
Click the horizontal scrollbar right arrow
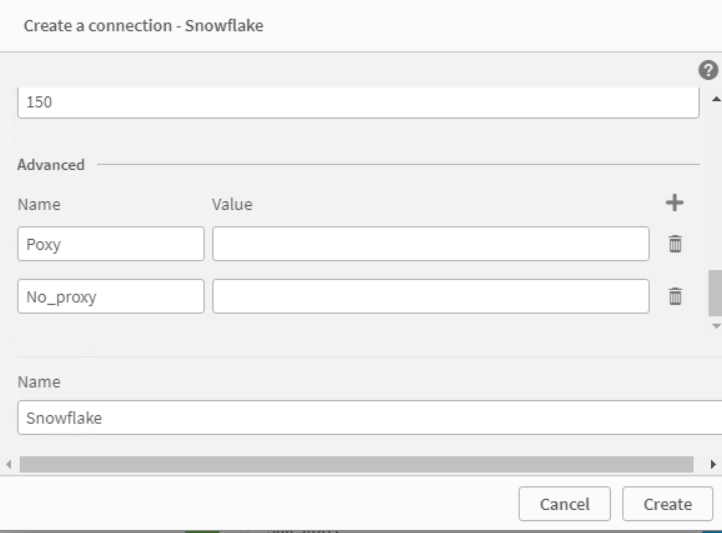713,465
